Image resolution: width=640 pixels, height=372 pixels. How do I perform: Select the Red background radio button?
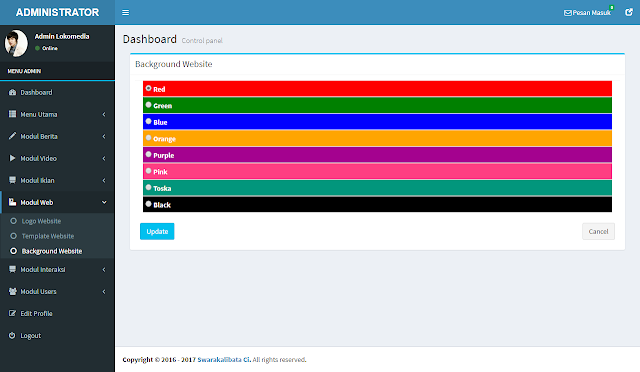click(149, 88)
